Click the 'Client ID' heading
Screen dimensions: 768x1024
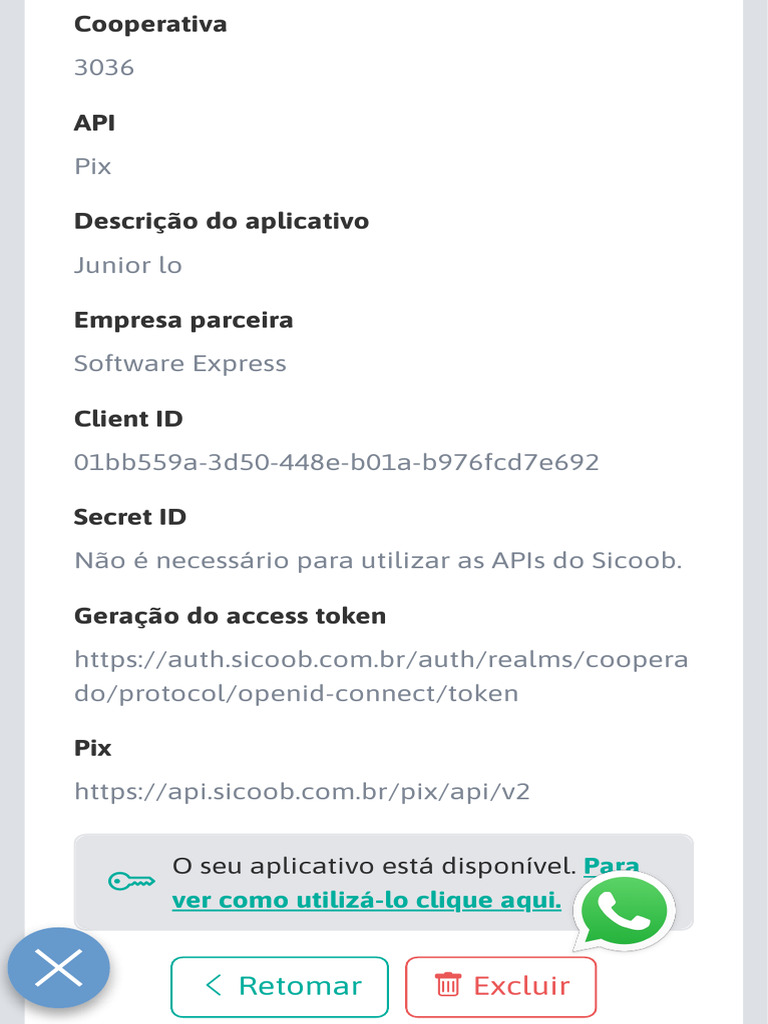pos(128,419)
